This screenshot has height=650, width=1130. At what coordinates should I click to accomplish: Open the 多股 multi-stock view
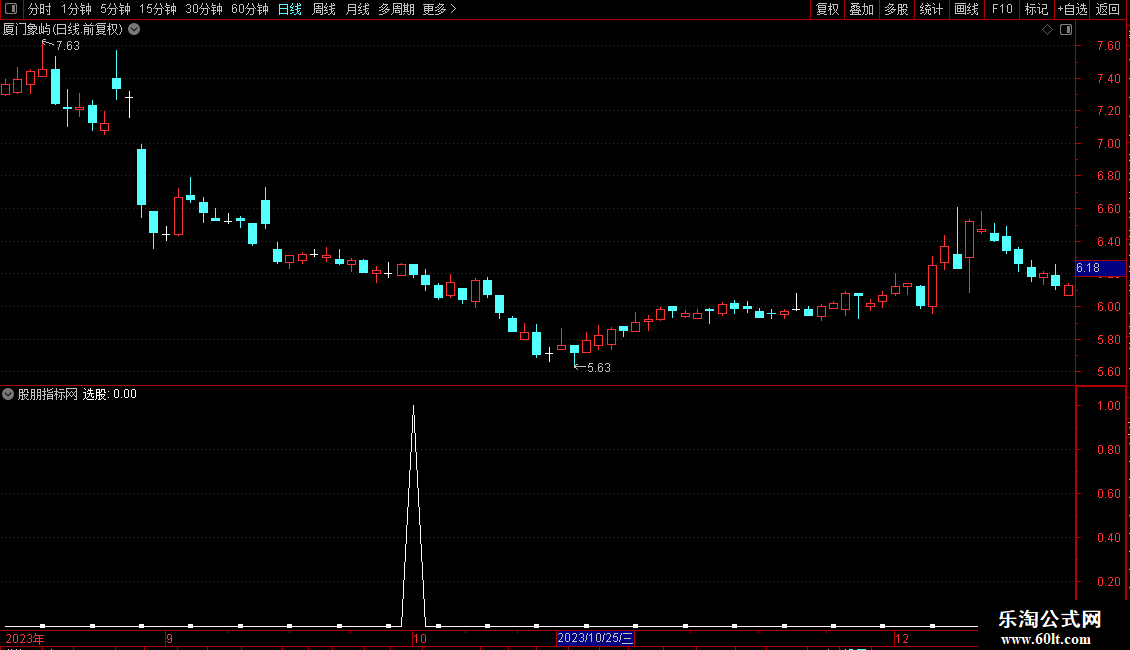(x=896, y=9)
